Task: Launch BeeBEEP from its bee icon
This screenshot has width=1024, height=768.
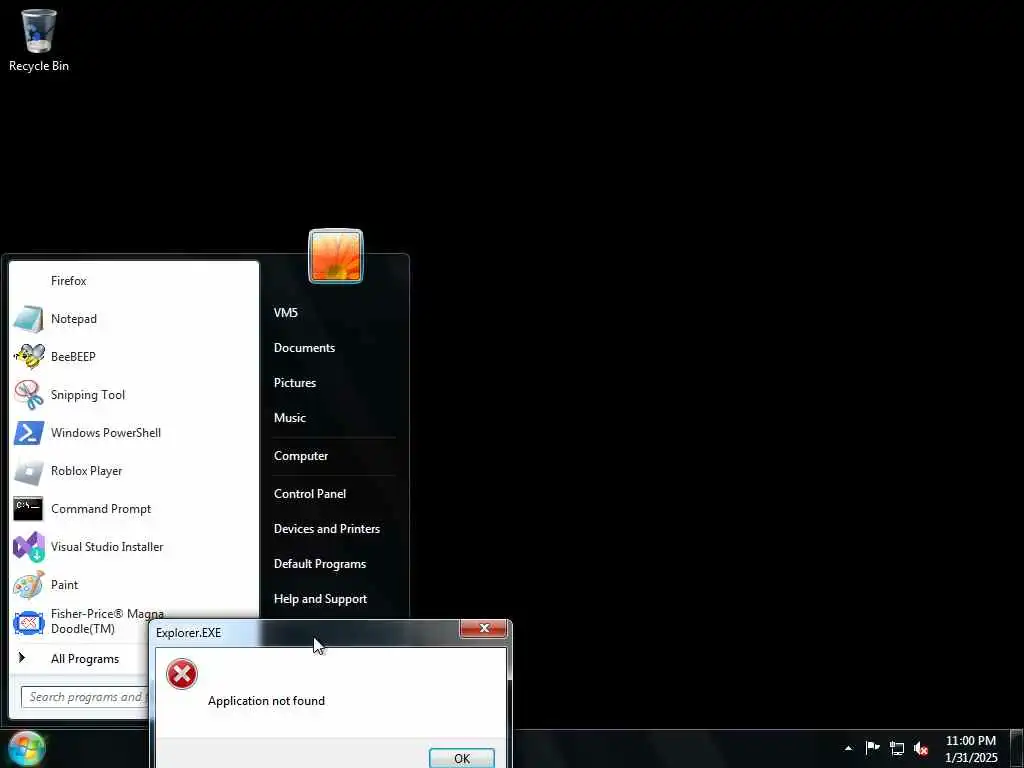Action: (29, 357)
